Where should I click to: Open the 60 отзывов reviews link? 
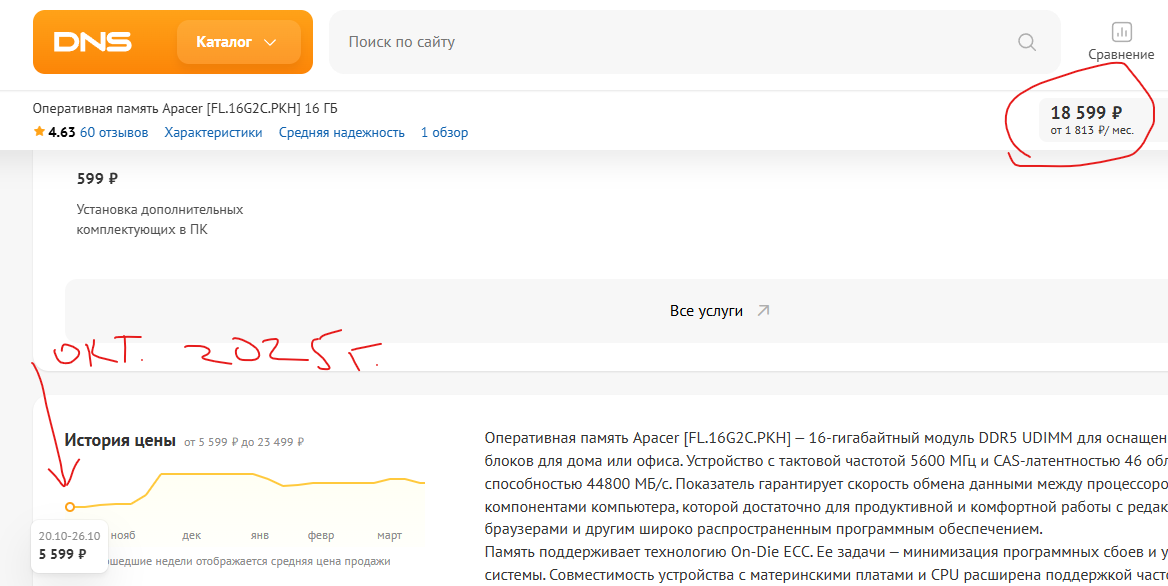[x=114, y=133]
